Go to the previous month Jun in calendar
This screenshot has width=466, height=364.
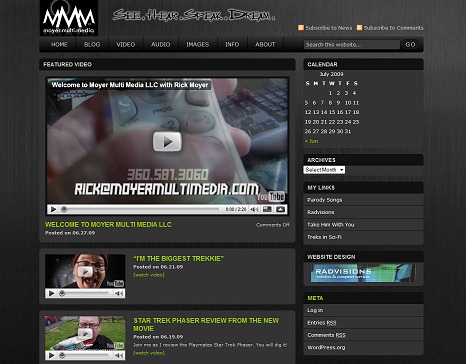point(311,141)
